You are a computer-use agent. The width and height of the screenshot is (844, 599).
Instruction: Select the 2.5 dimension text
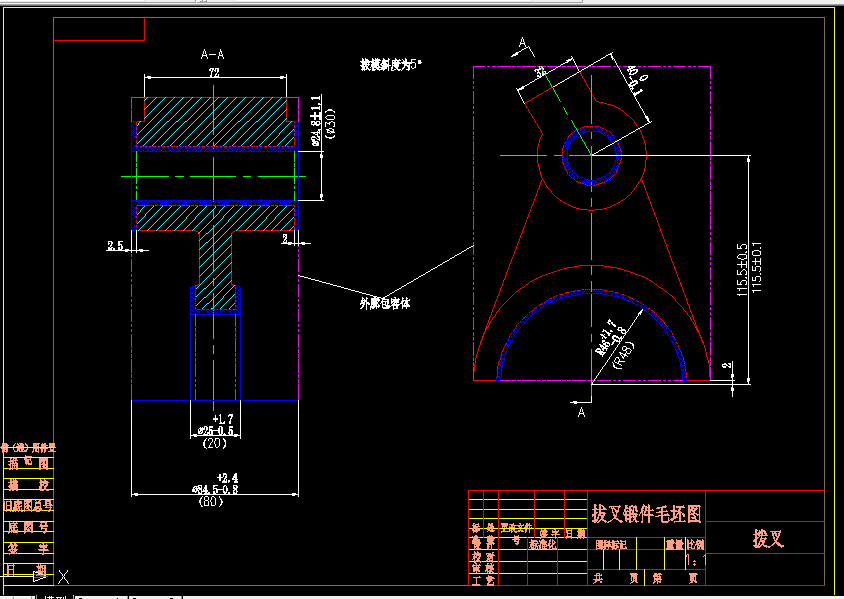(115, 246)
